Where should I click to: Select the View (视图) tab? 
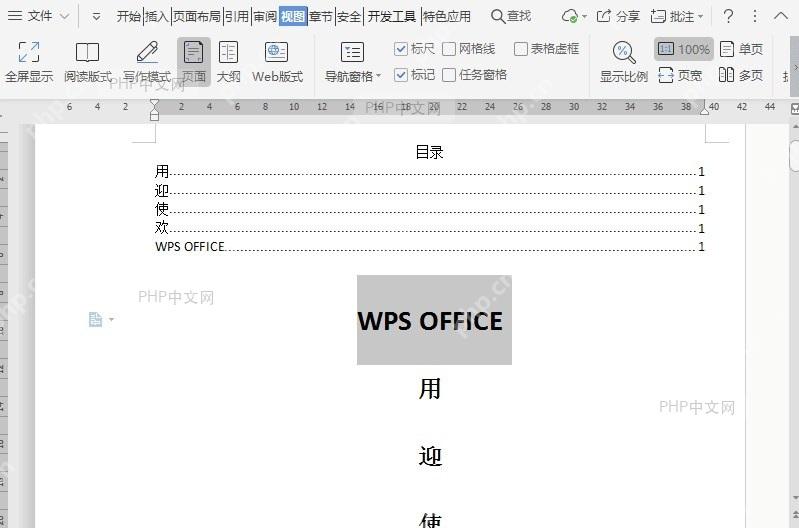point(293,16)
